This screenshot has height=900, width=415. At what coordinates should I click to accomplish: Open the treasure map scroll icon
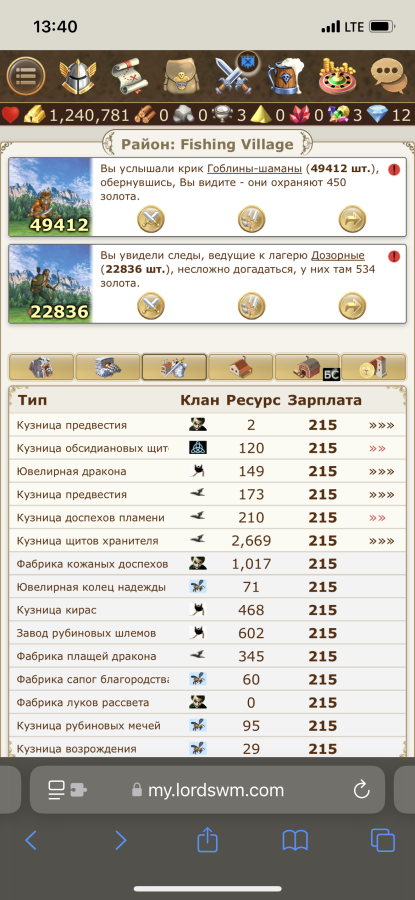tap(129, 76)
